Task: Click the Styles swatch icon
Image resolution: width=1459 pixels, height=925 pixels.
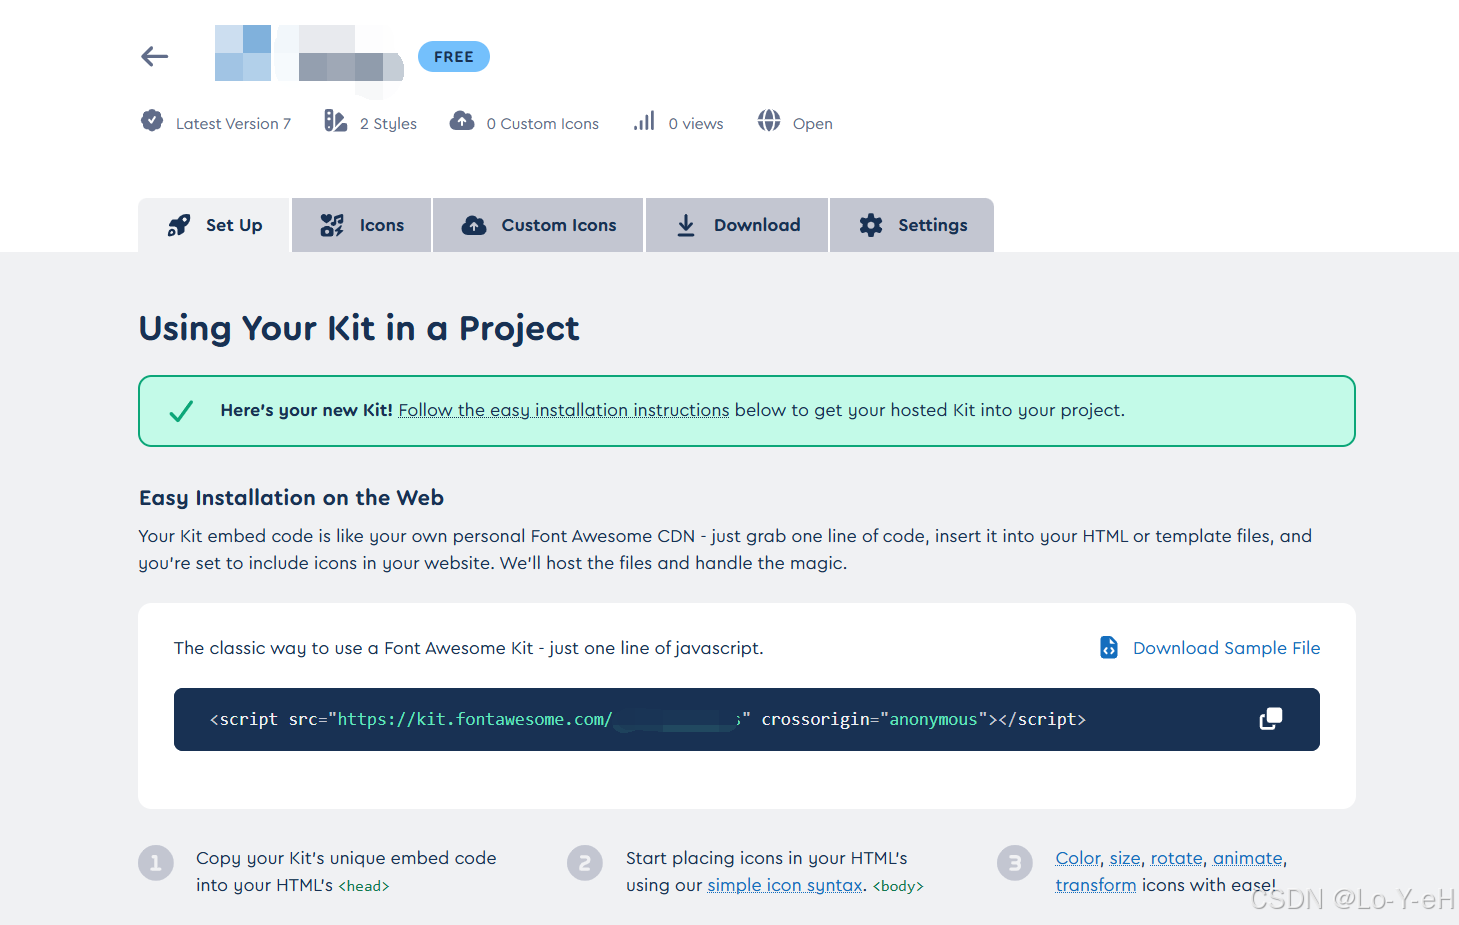Action: (x=335, y=121)
